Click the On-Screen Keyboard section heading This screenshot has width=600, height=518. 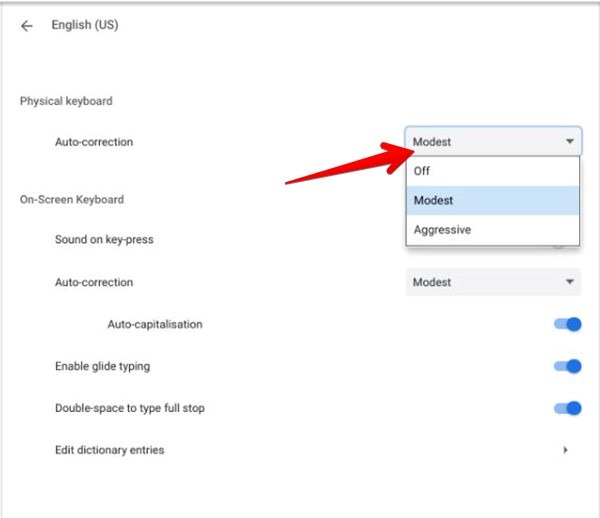[x=72, y=199]
